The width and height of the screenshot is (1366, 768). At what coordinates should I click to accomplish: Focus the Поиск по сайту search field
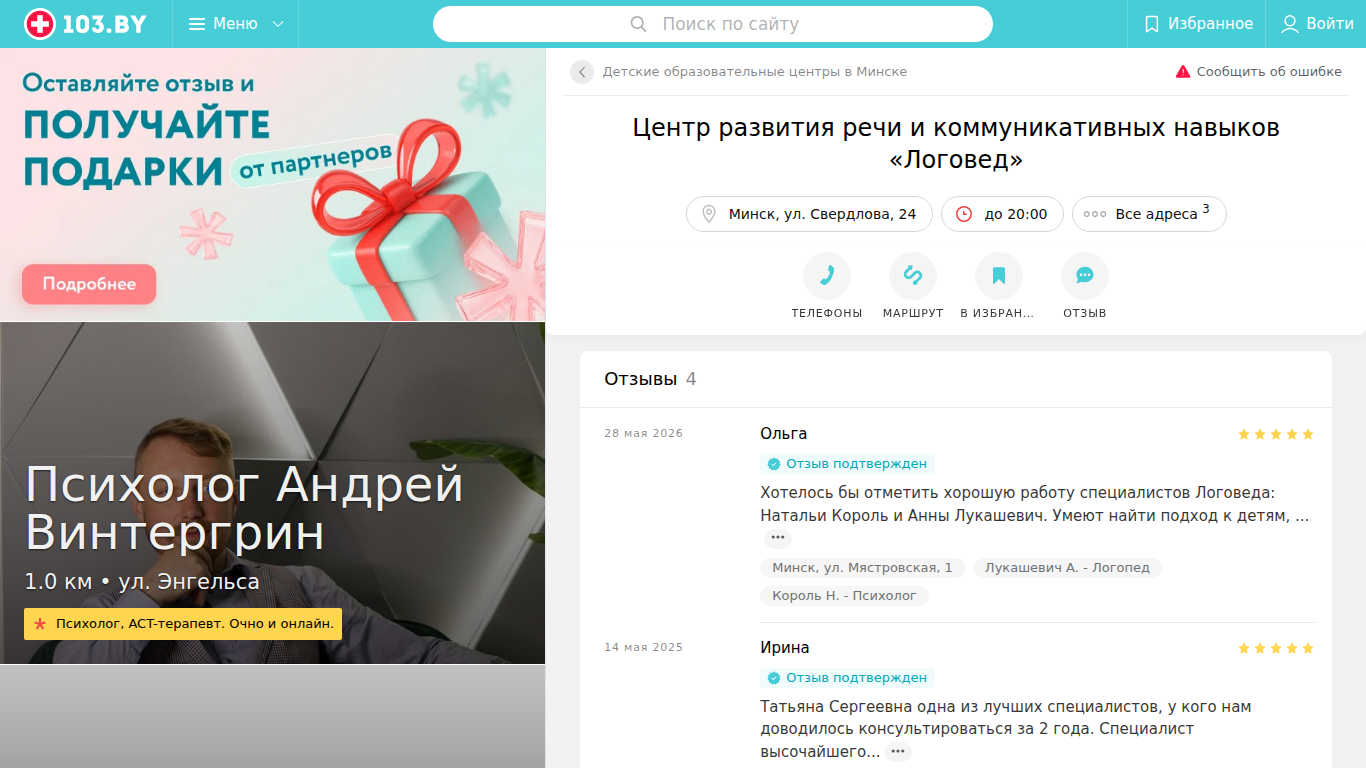coord(712,24)
